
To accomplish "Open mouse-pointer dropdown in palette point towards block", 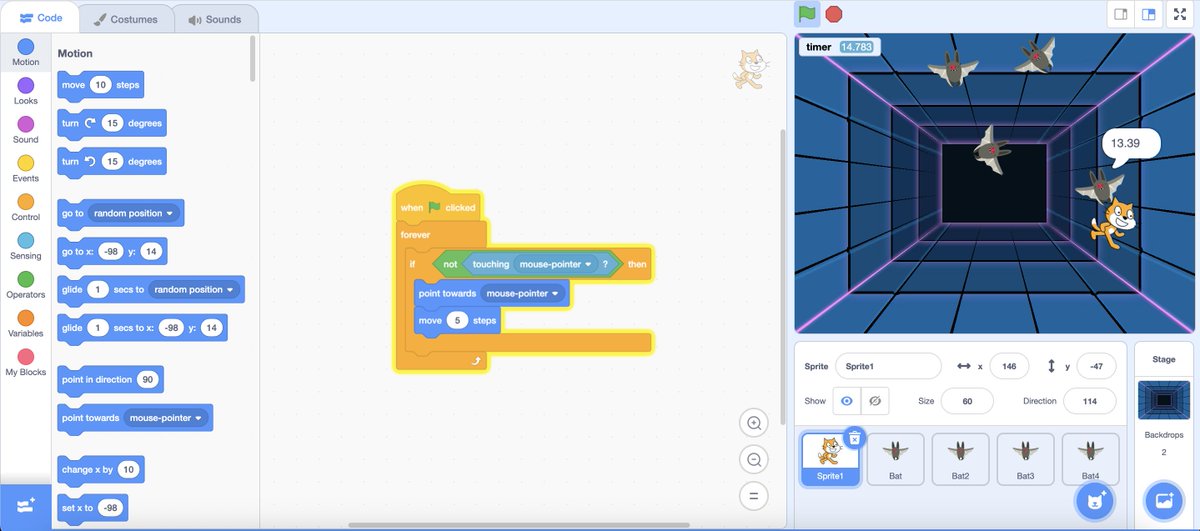I will [x=165, y=418].
